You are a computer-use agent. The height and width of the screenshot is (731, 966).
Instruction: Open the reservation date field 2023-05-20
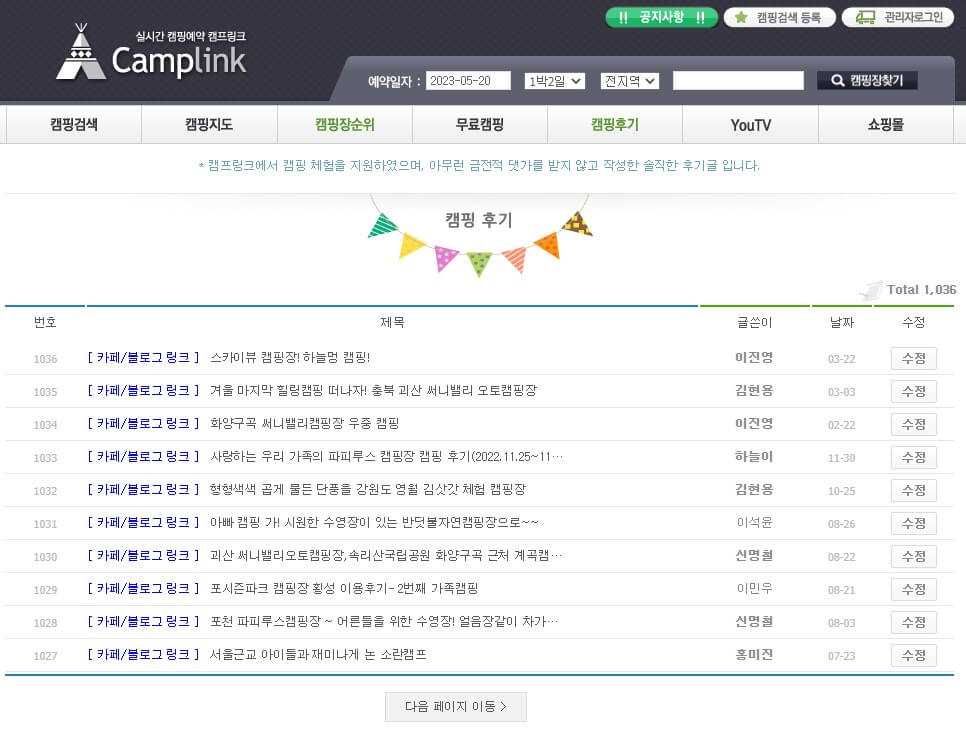click(468, 81)
